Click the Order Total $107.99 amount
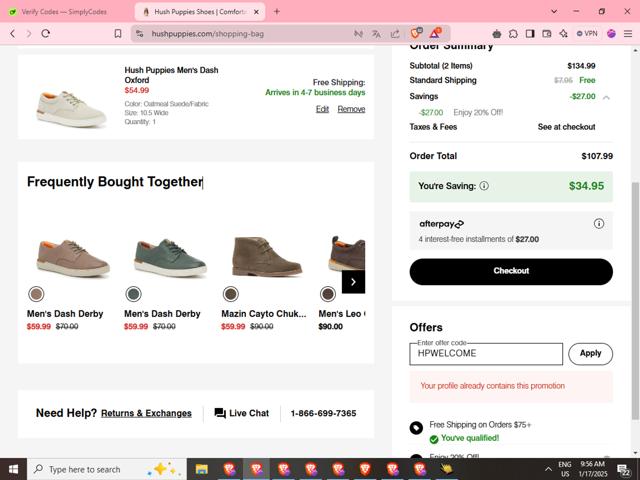 point(597,156)
